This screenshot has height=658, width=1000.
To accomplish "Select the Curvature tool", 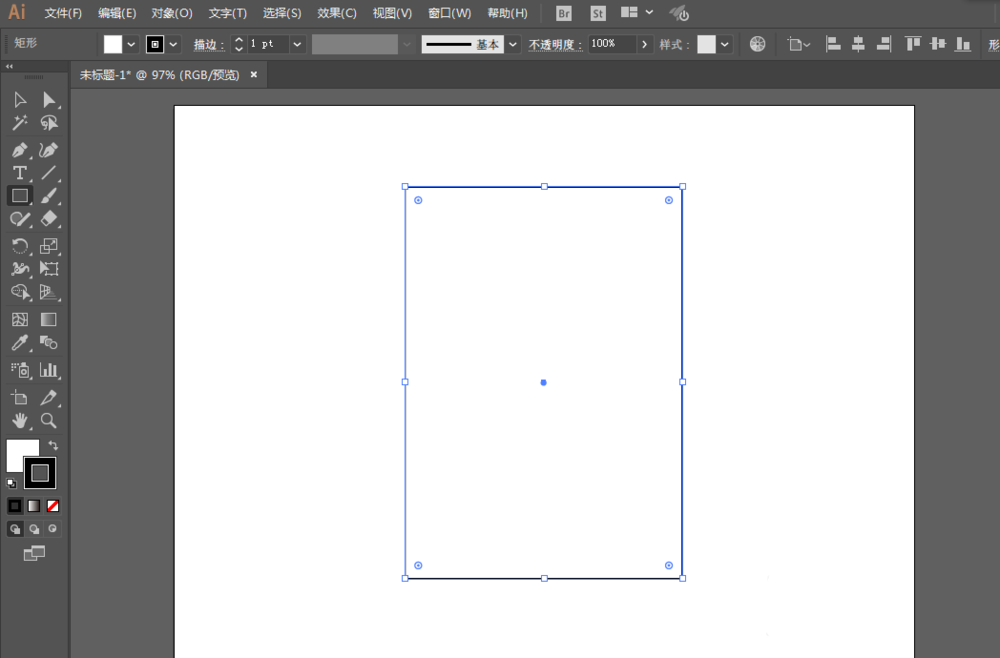I will [48, 150].
